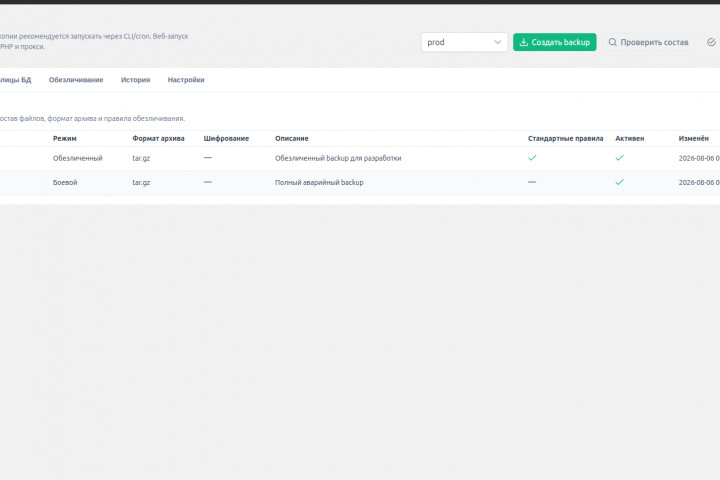
Task: Click the Шифрование column header
Action: point(226,138)
